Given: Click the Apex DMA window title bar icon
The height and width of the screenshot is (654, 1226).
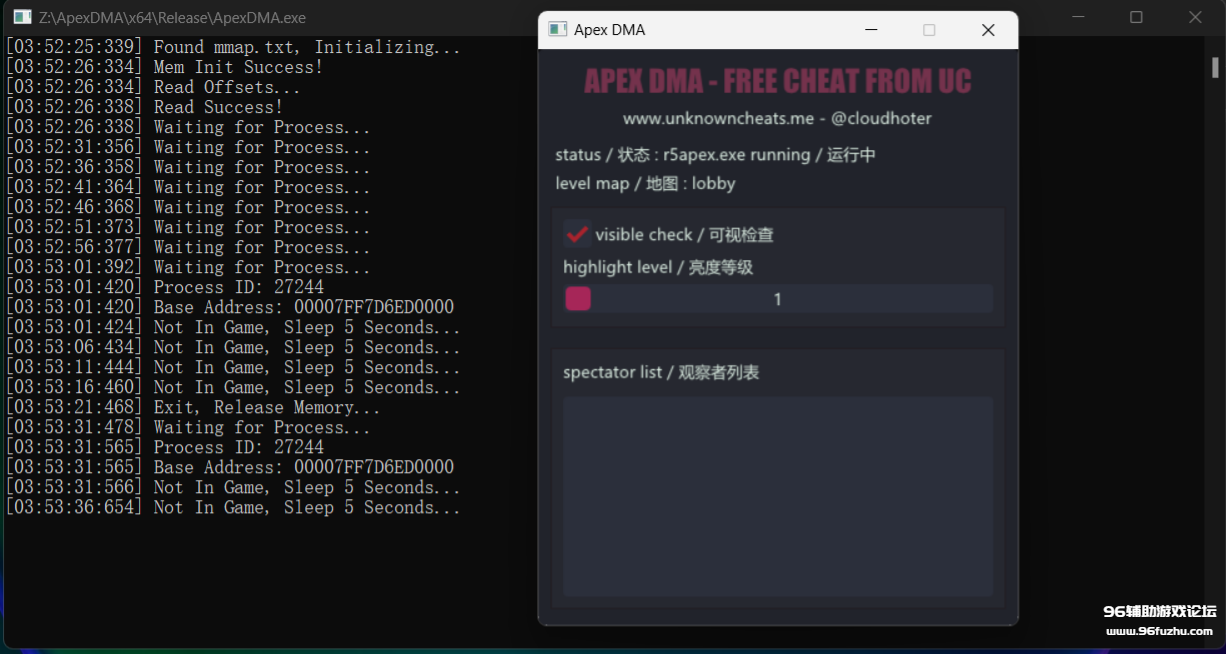Looking at the screenshot, I should [558, 30].
